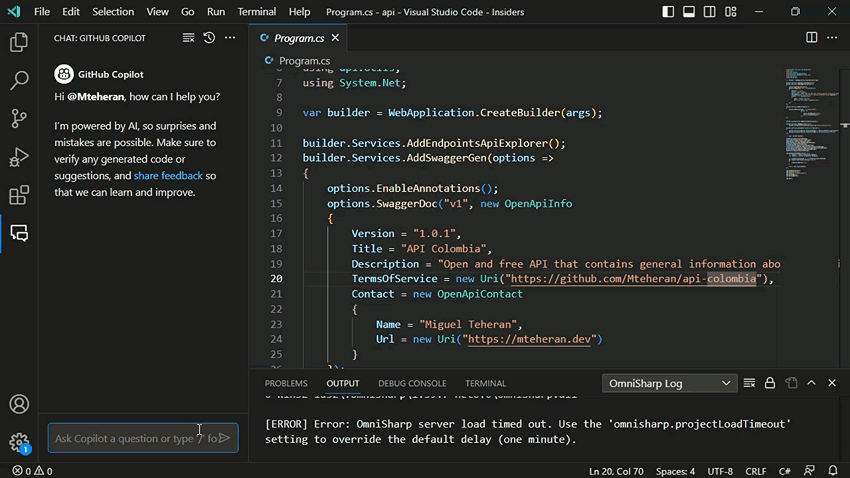
Task: Select the Chat view icon in activity bar
Action: [x=19, y=233]
